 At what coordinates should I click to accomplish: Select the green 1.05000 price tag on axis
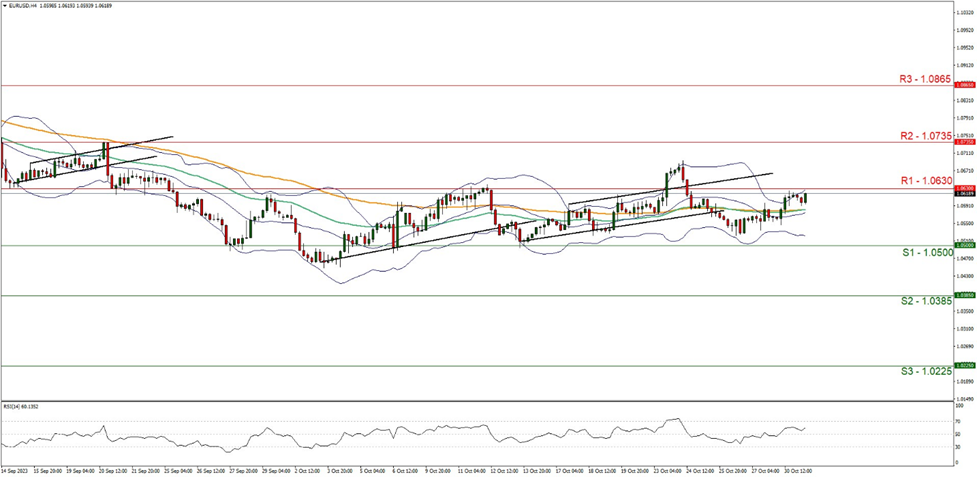click(x=964, y=245)
